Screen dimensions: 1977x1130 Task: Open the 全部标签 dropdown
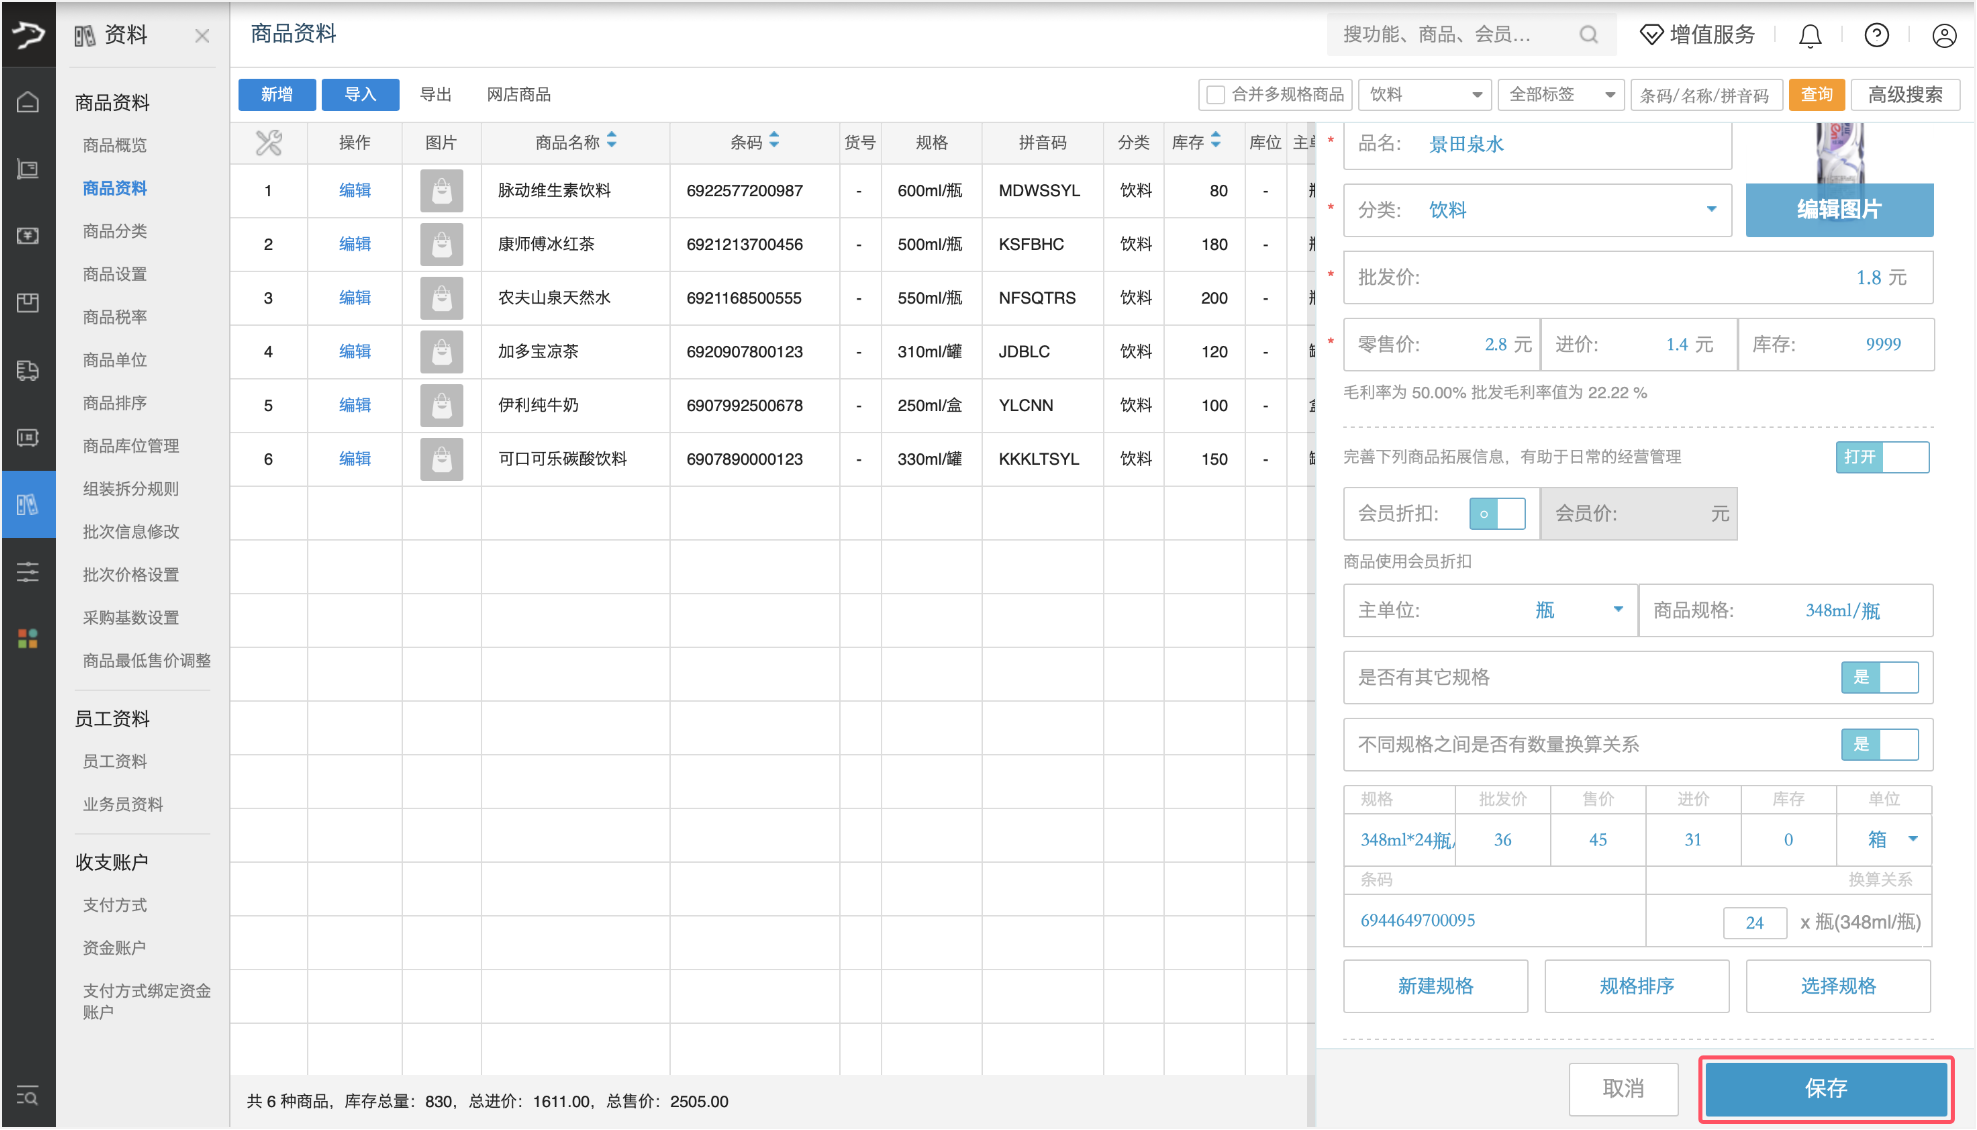(1560, 95)
